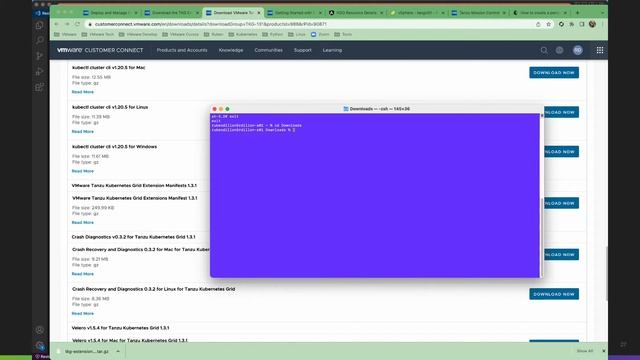This screenshot has width=640, height=360.
Task: Click the VMware Customer Connect logo
Action: (x=100, y=50)
